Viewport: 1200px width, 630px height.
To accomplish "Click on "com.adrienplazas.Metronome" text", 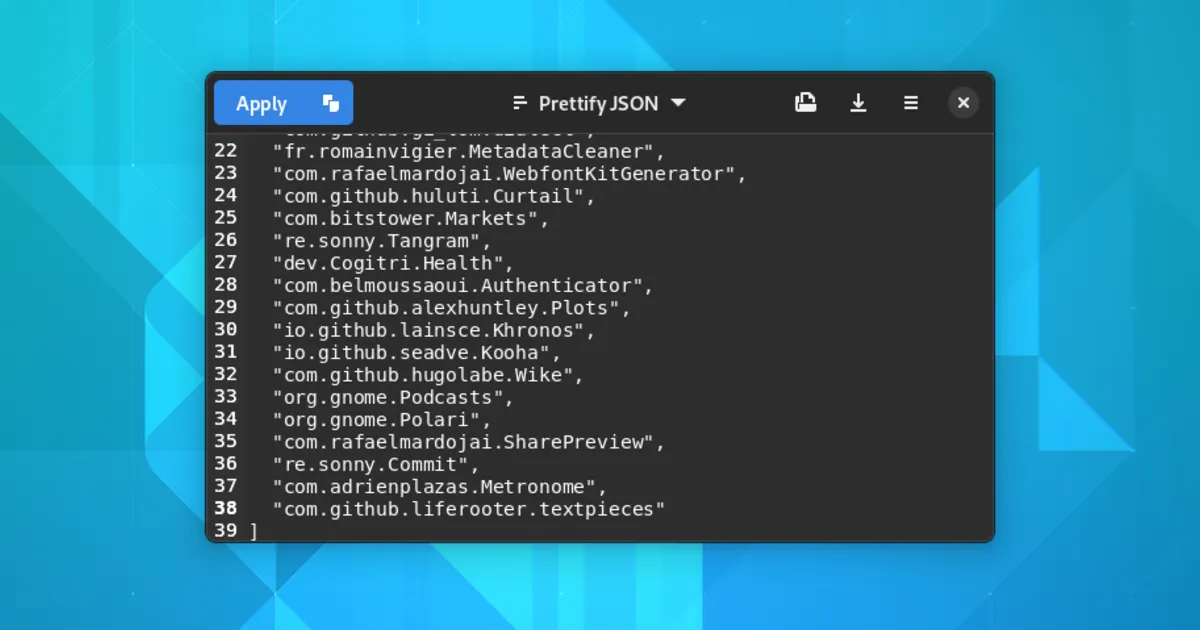I will 439,487.
